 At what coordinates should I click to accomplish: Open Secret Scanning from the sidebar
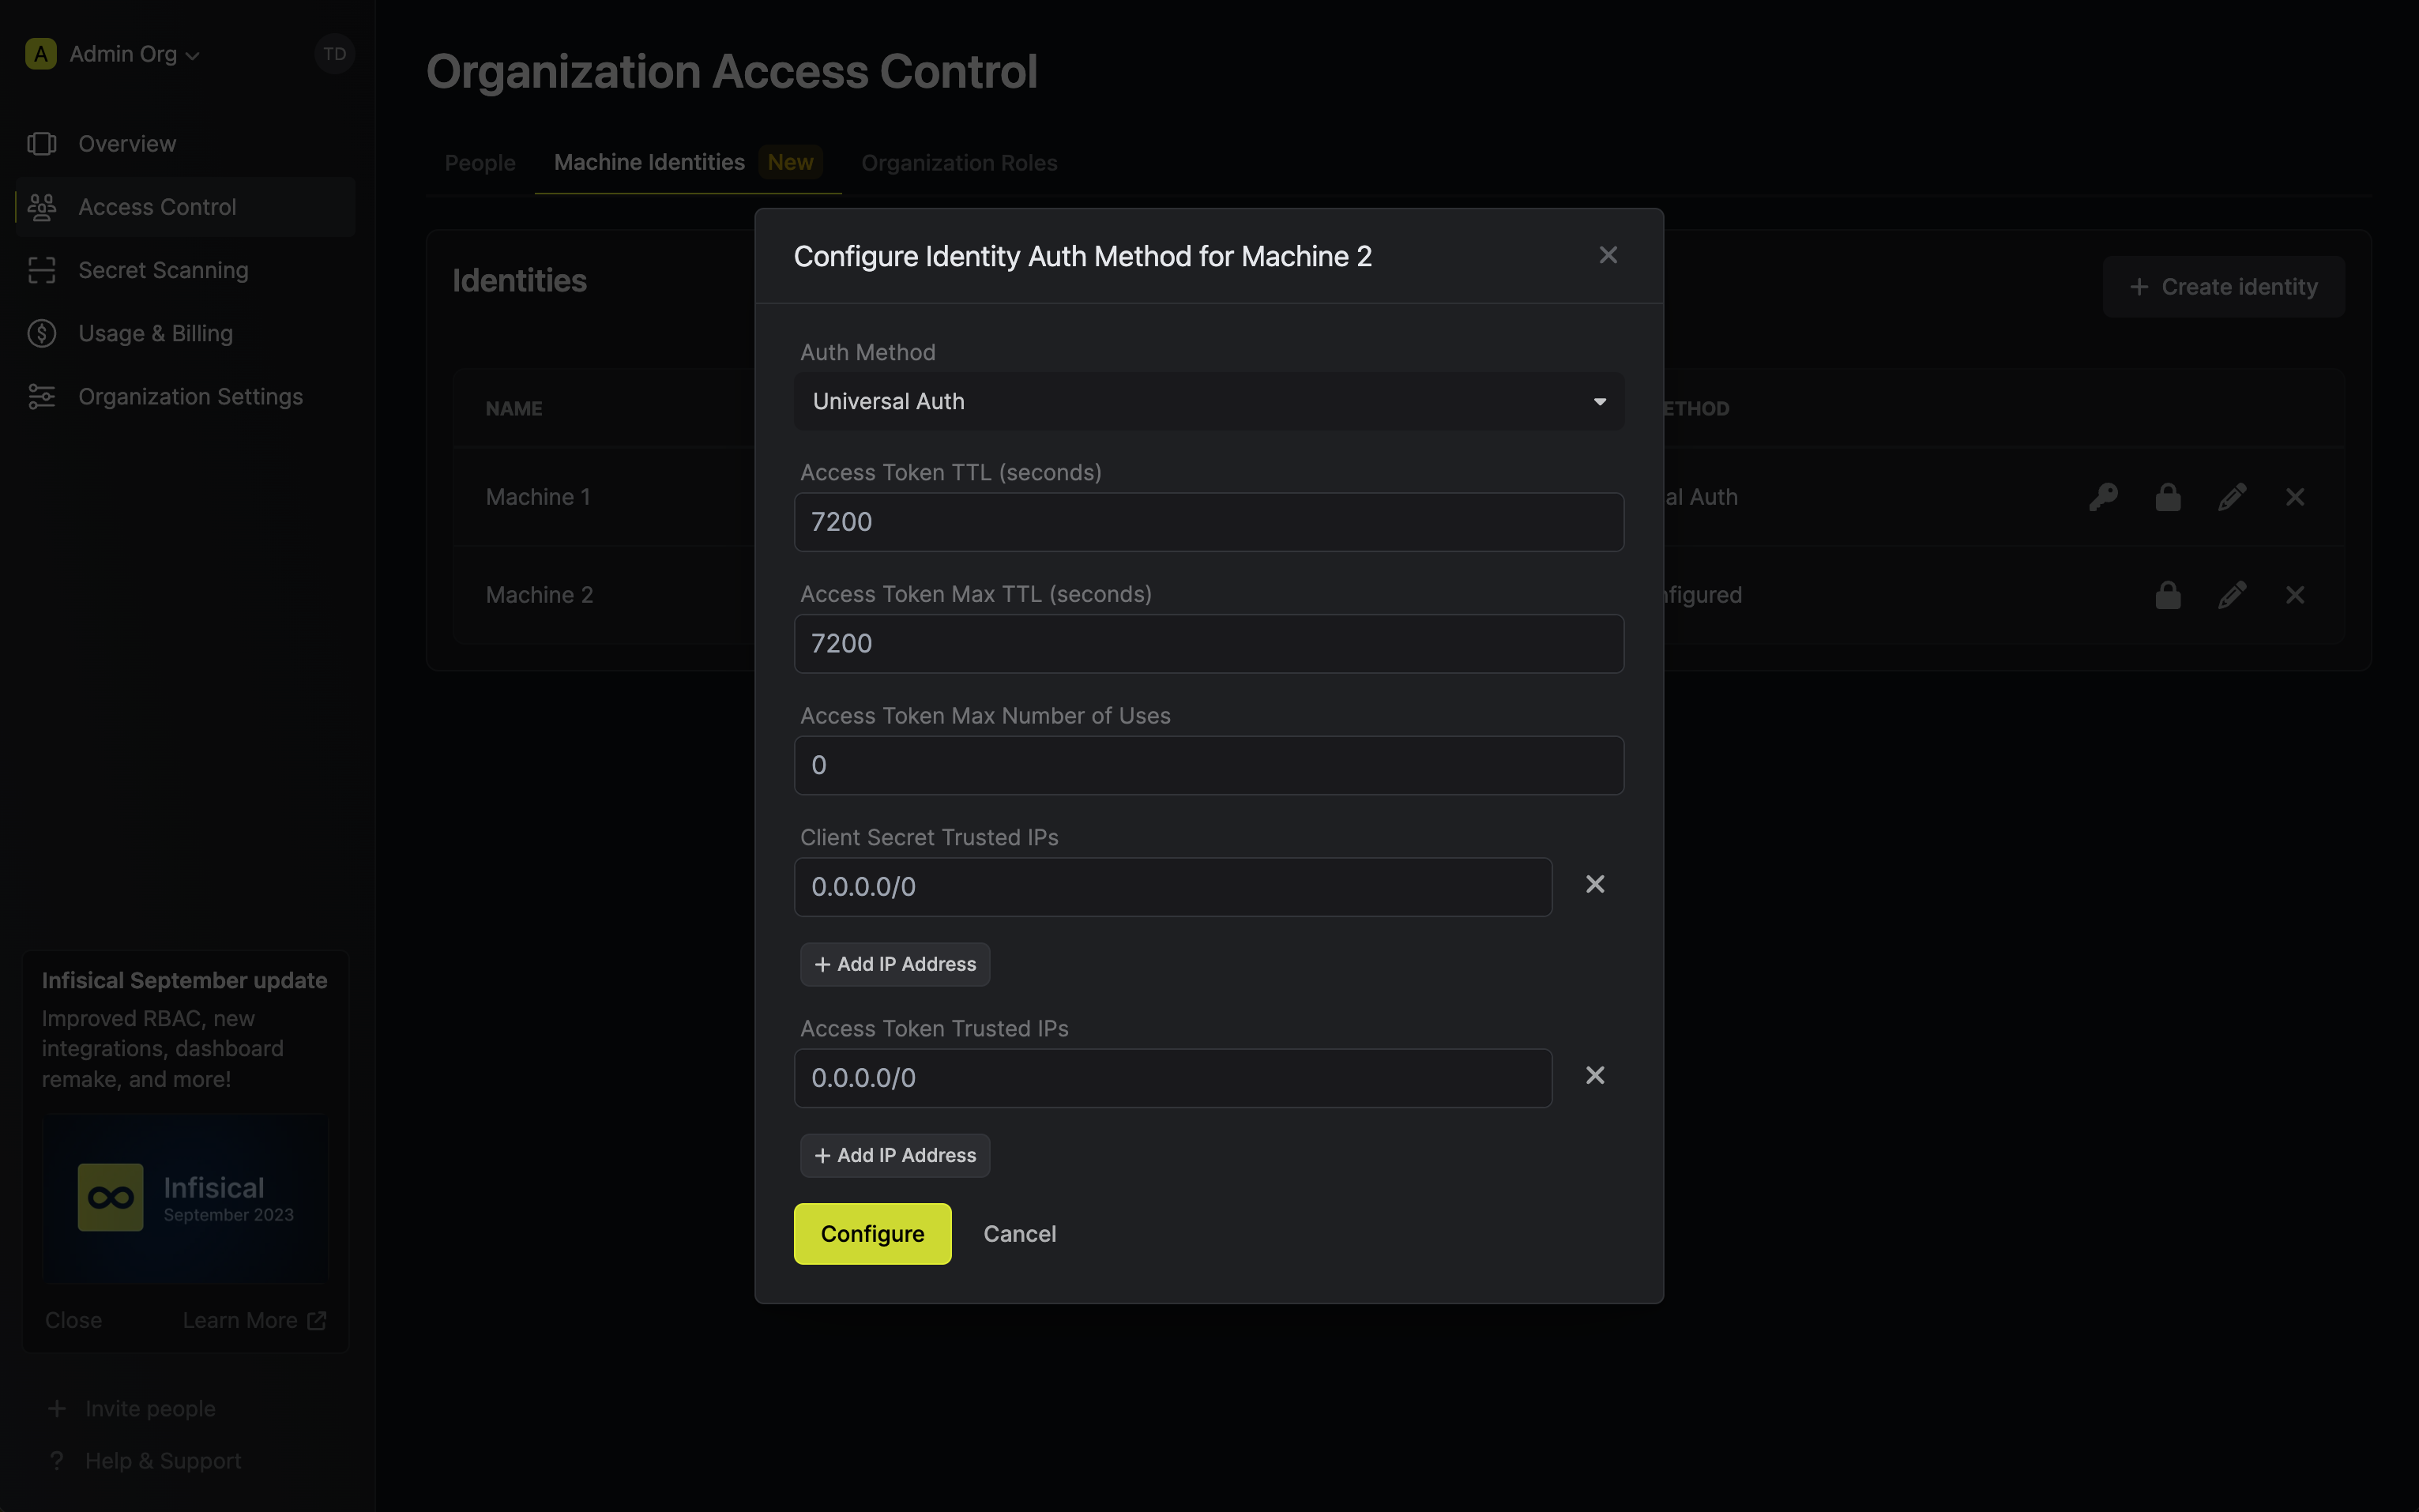pyautogui.click(x=163, y=270)
